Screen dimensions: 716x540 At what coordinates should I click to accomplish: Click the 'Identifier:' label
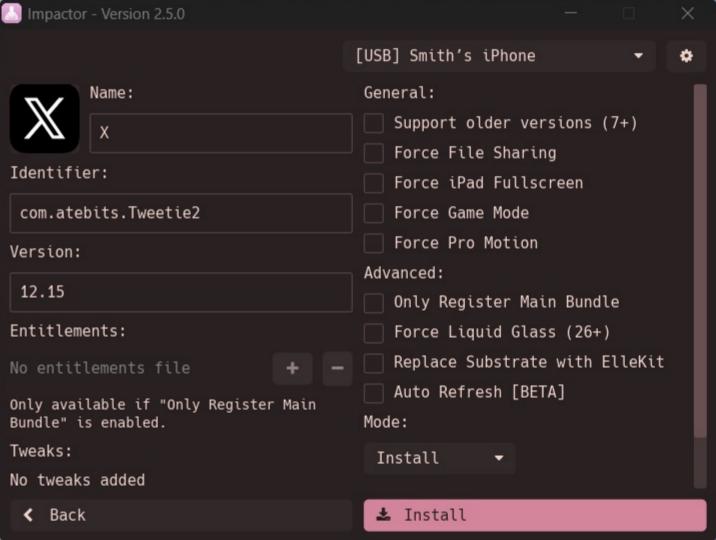tap(59, 173)
